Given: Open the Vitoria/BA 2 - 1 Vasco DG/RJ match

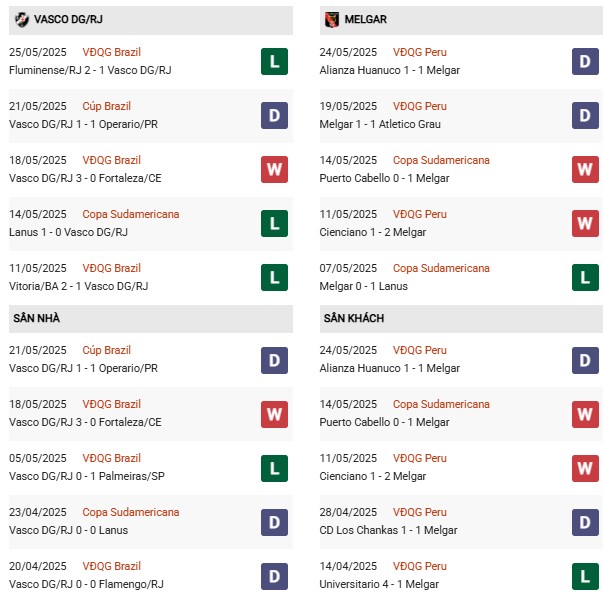Looking at the screenshot, I should pos(79,286).
